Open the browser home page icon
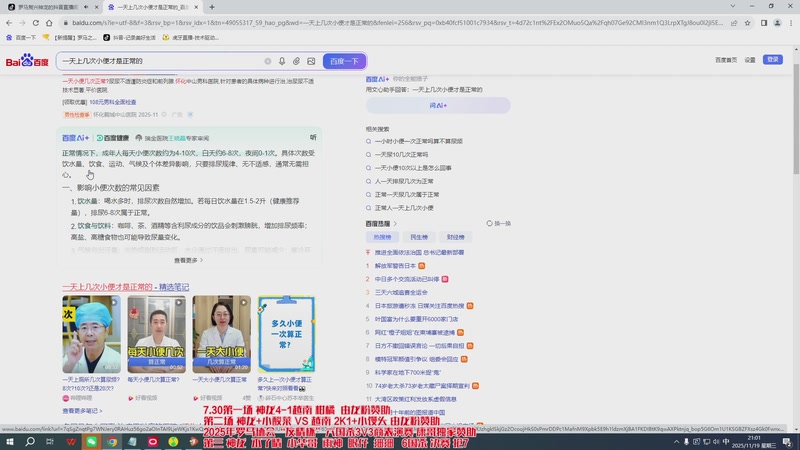The height and width of the screenshot is (450, 800). (49, 23)
